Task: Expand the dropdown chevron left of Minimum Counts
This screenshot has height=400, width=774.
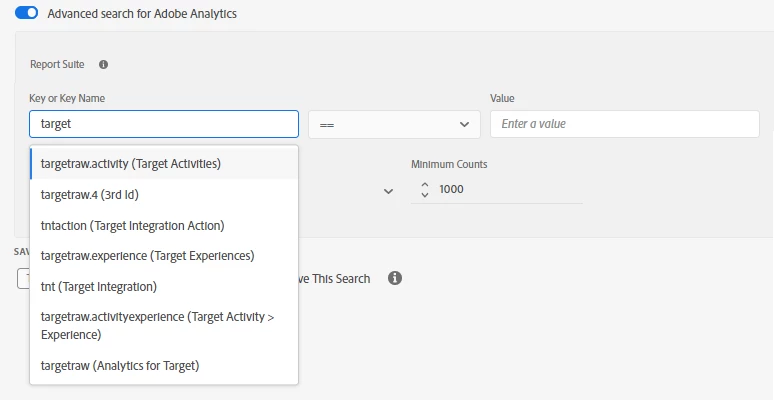Action: [x=388, y=191]
